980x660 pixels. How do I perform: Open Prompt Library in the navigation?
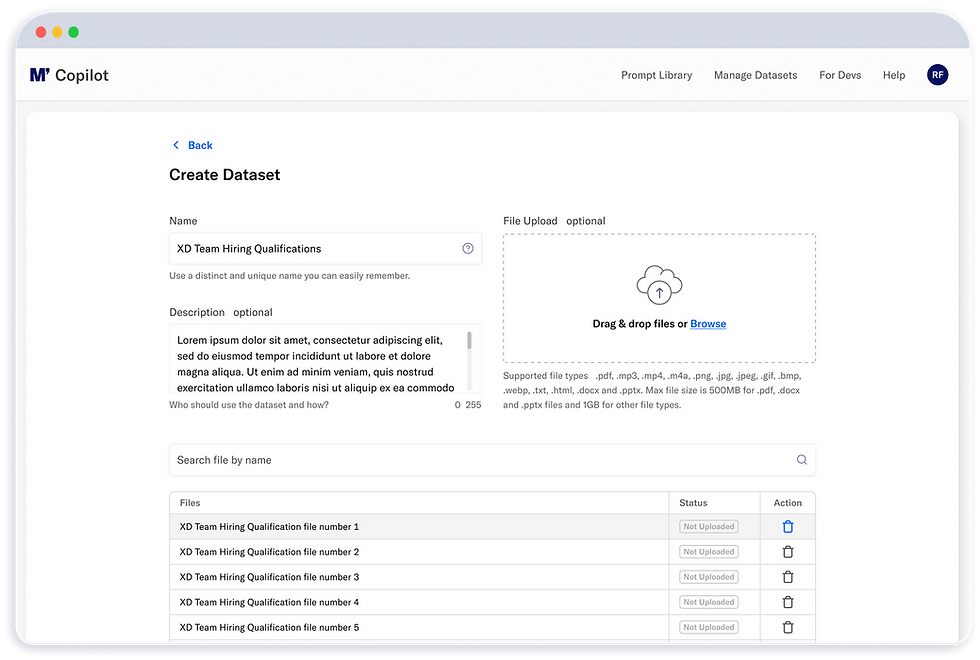656,75
